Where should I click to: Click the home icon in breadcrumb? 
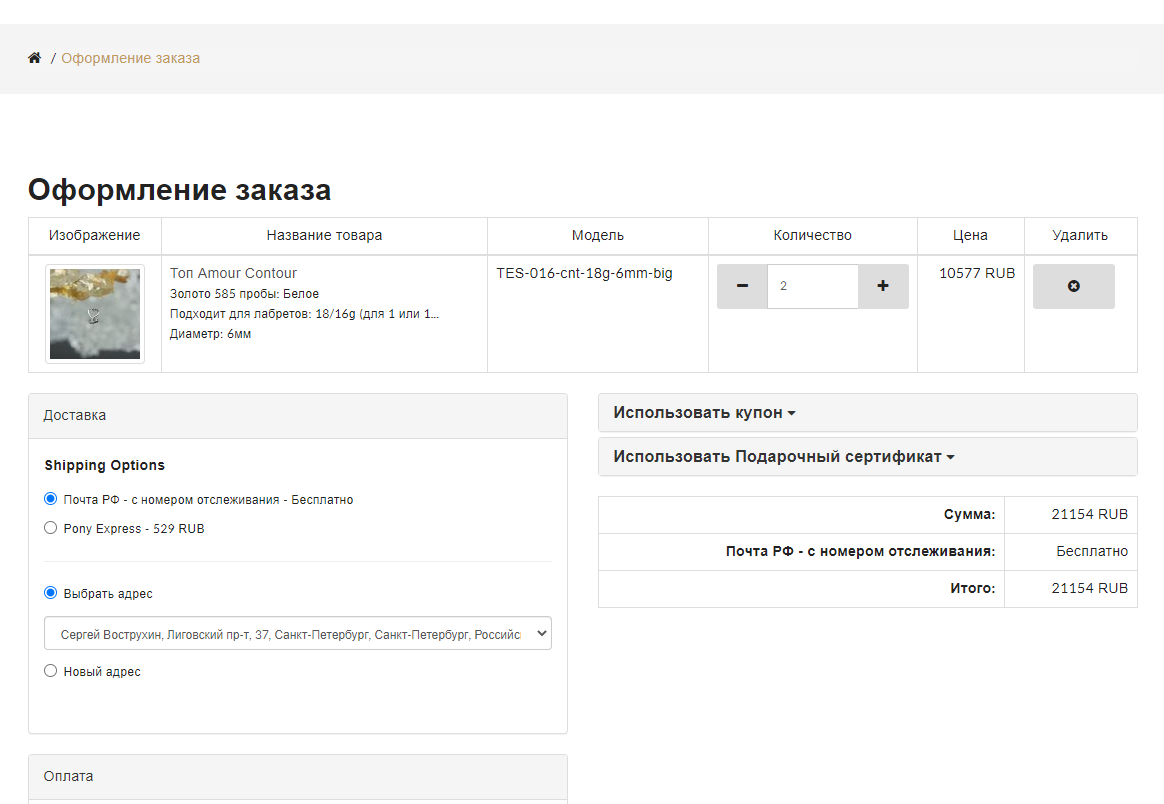[x=34, y=58]
